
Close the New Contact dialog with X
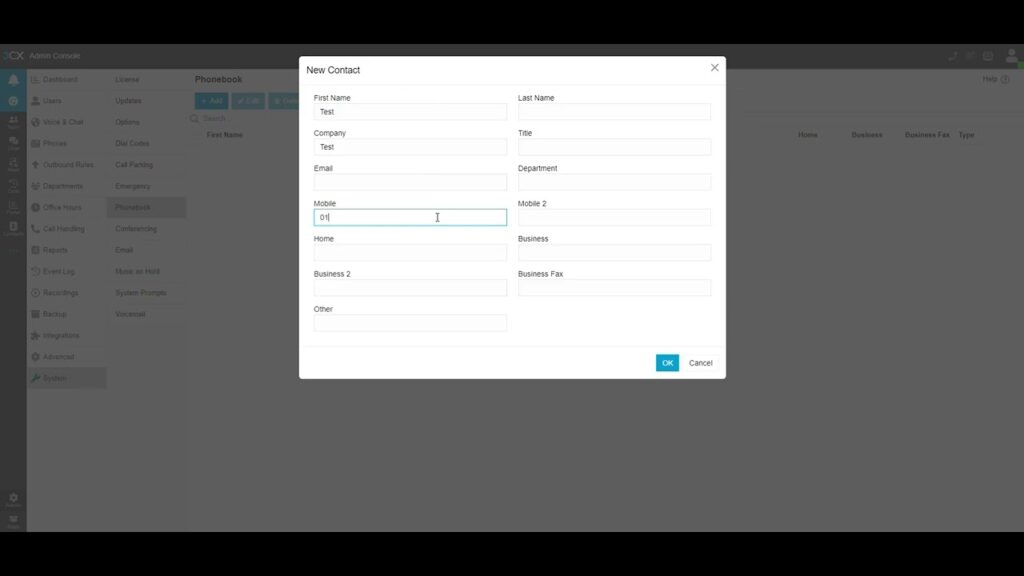click(x=714, y=68)
